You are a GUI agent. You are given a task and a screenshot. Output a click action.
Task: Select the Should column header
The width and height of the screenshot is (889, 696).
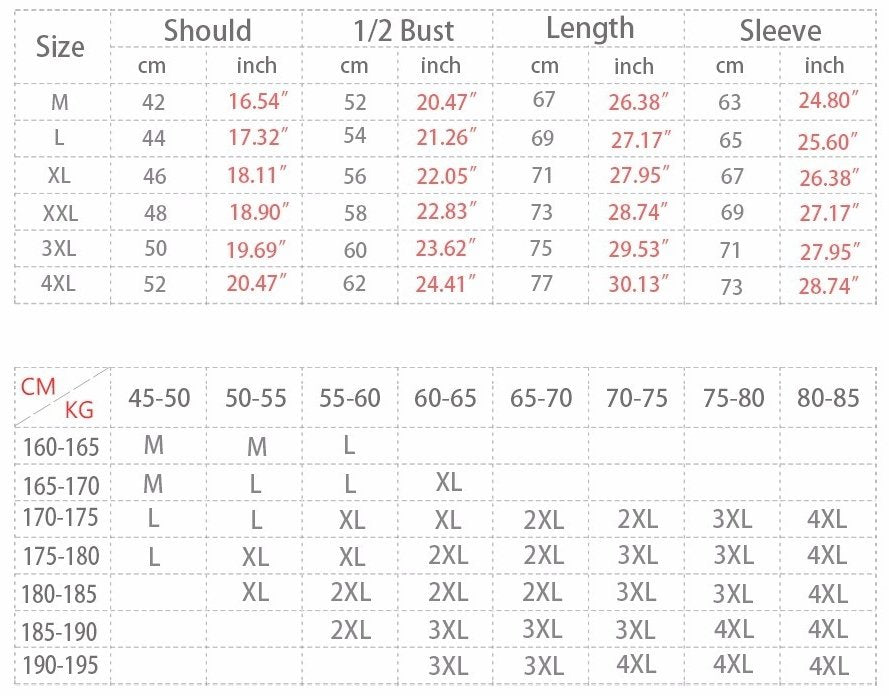point(207,30)
